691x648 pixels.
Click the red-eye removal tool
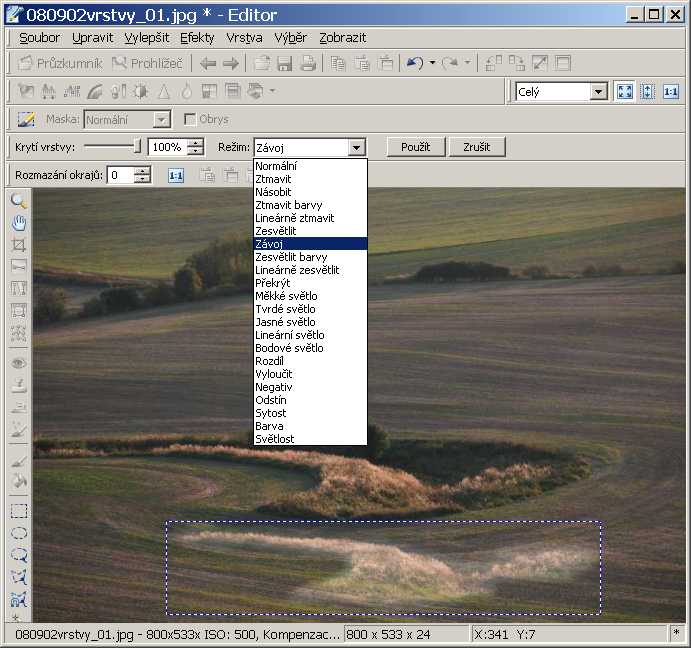[18, 364]
